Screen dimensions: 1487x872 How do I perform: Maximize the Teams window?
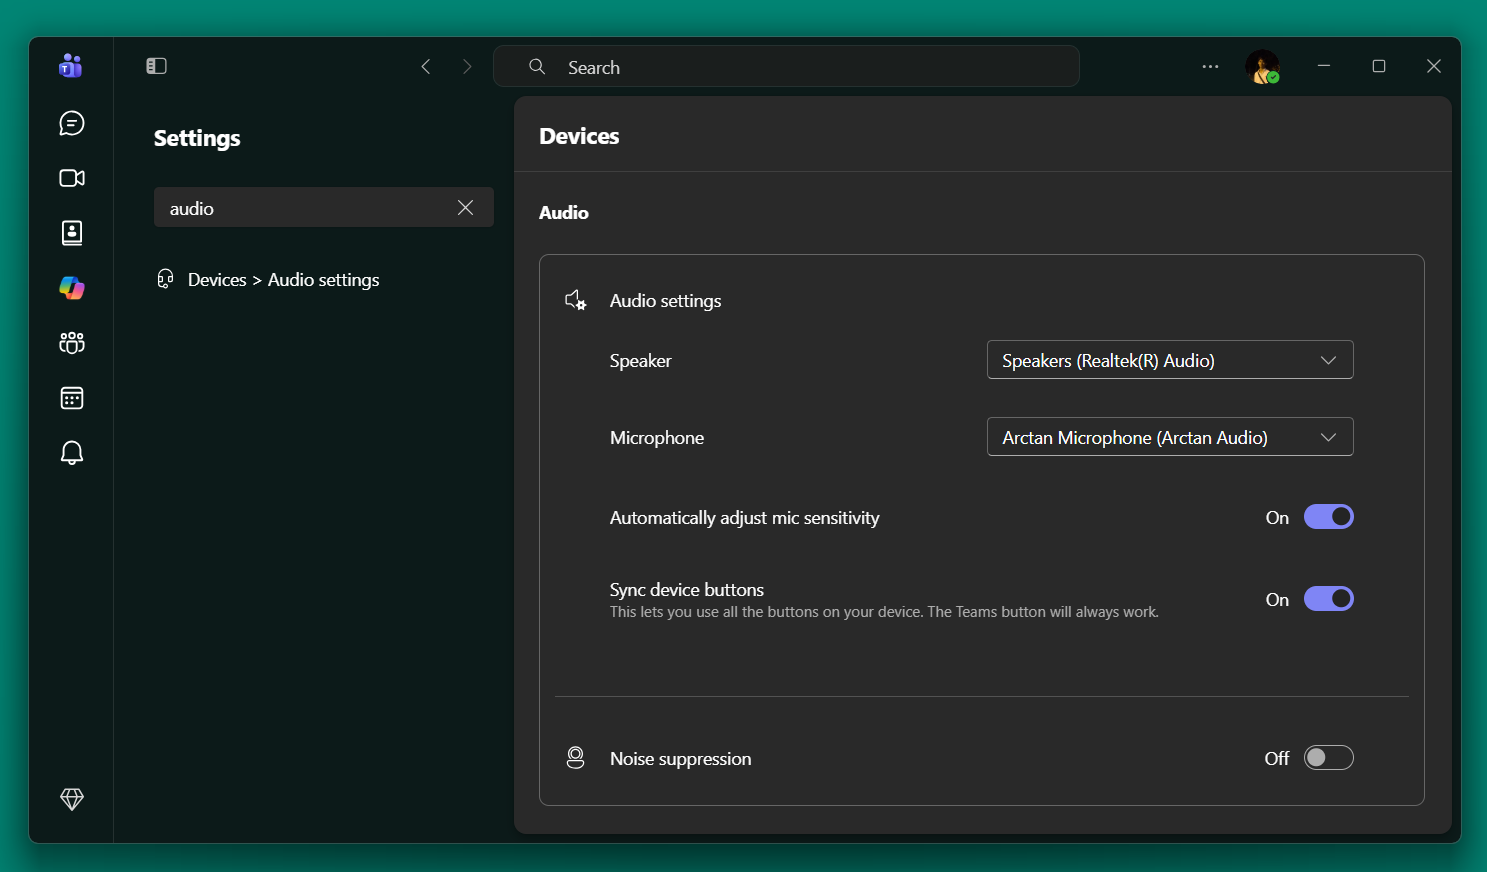(1379, 66)
